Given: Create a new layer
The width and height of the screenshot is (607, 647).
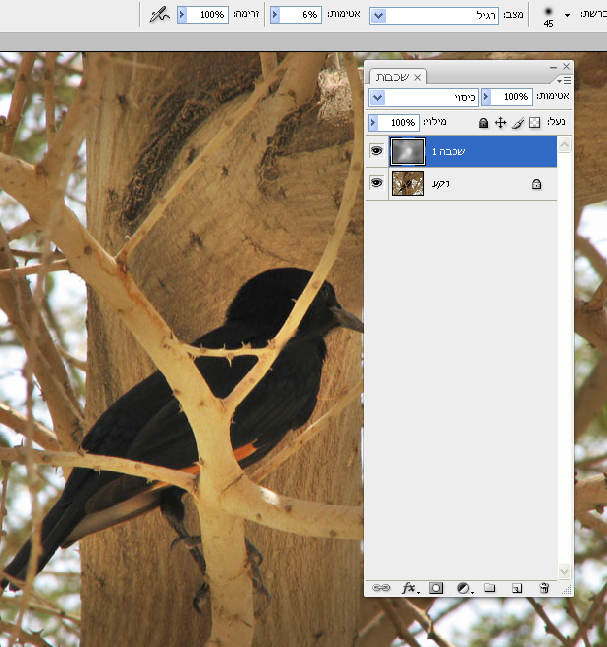Looking at the screenshot, I should 517,588.
